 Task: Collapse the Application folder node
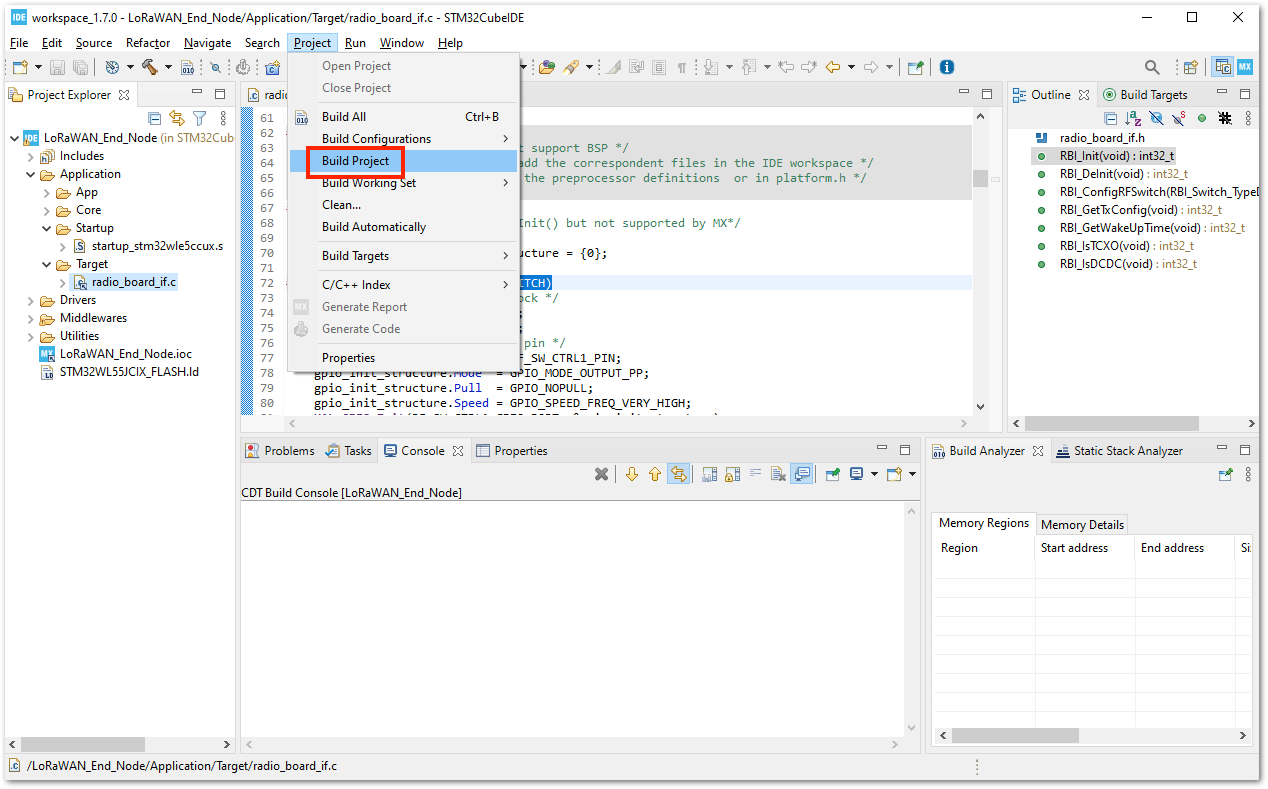pos(30,174)
